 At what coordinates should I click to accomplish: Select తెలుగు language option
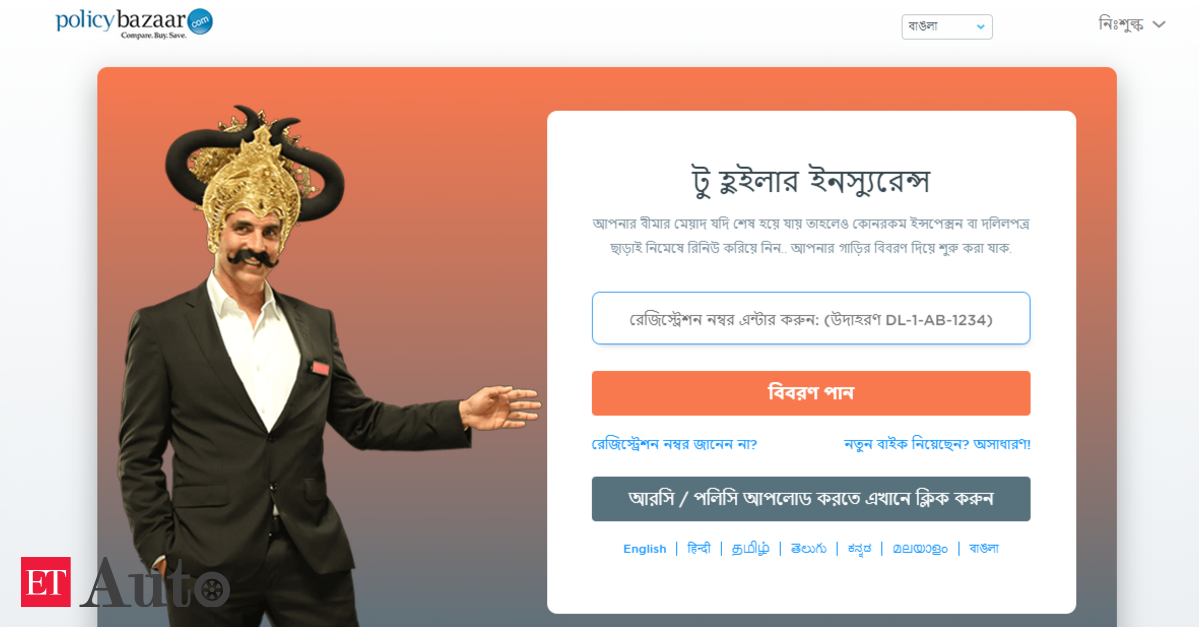(x=808, y=549)
